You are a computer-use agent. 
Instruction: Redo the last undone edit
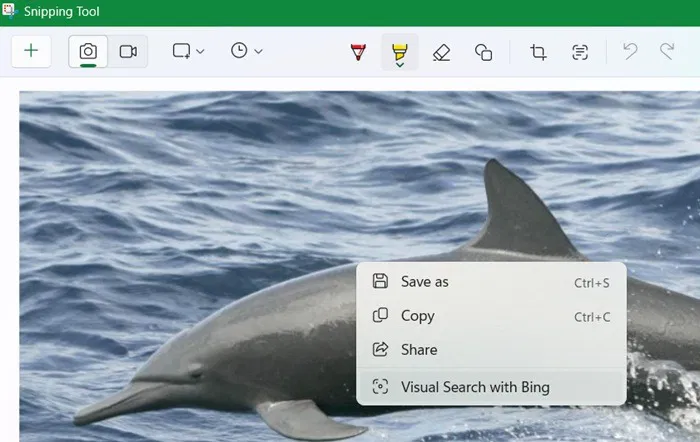coord(667,52)
